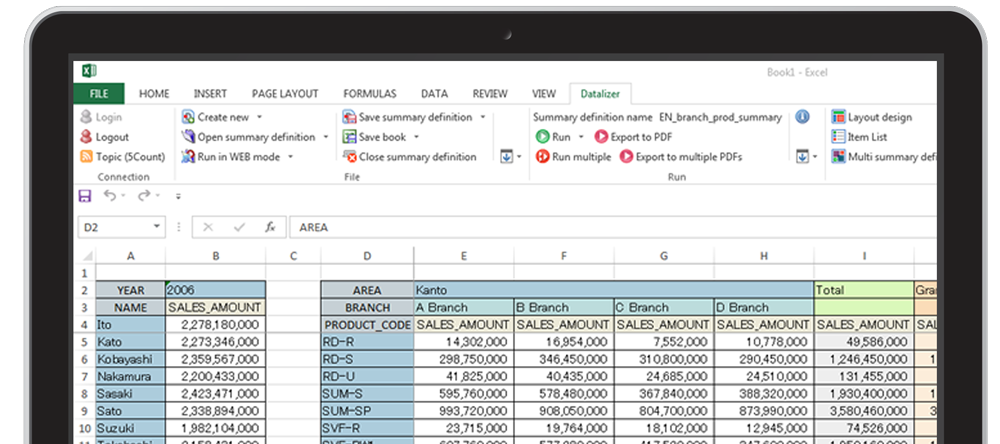Image resolution: width=1000 pixels, height=444 pixels.
Task: Click the Redo arrow icon
Action: 144,196
